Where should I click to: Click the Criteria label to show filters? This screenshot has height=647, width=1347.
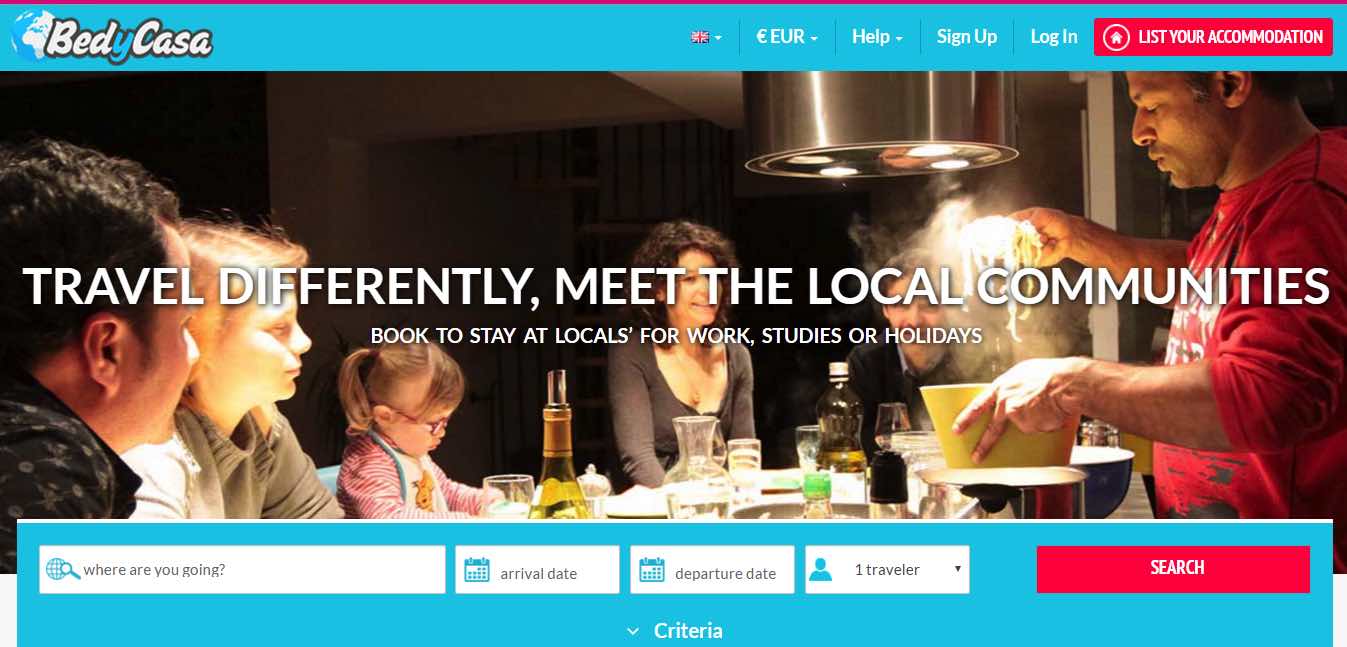(688, 631)
